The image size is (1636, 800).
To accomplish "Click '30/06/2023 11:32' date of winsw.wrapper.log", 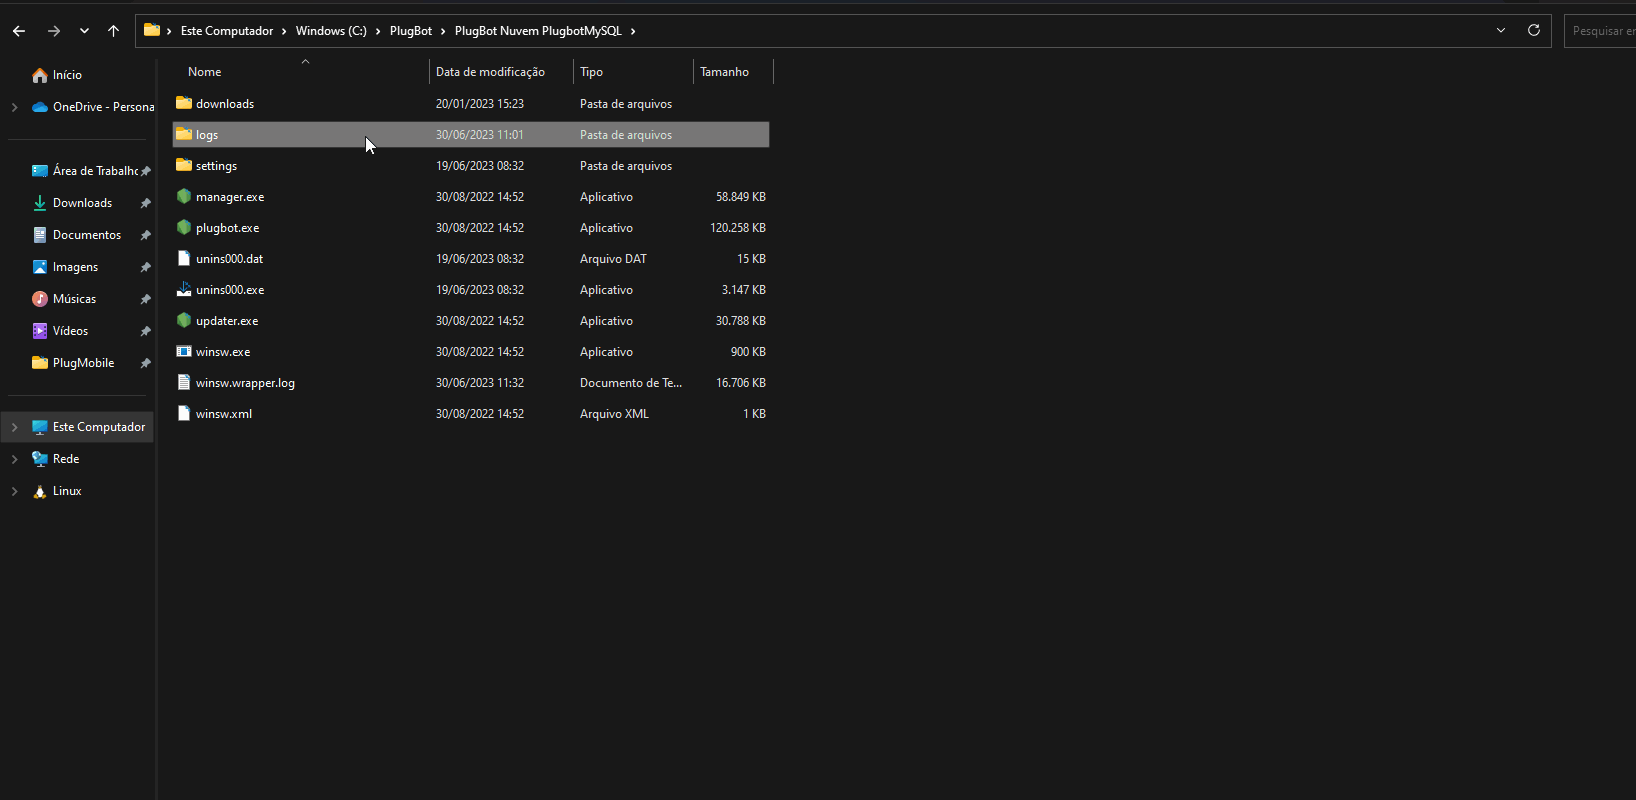I will click(x=480, y=383).
